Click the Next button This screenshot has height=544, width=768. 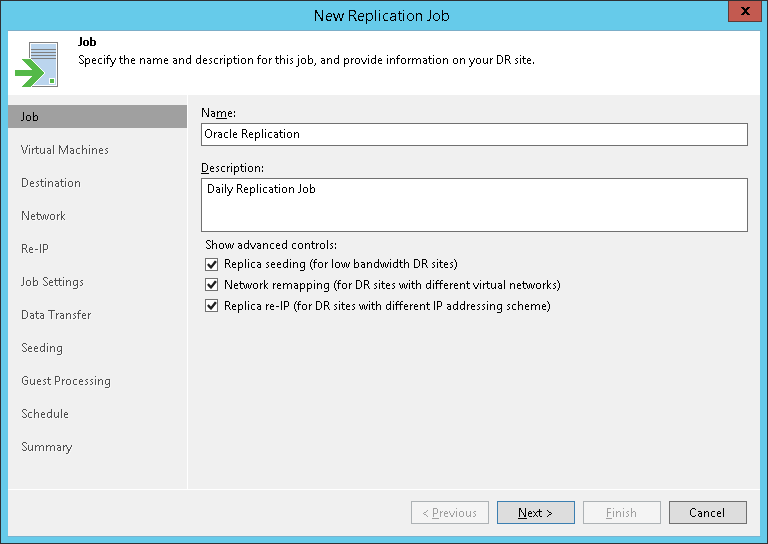[535, 513]
